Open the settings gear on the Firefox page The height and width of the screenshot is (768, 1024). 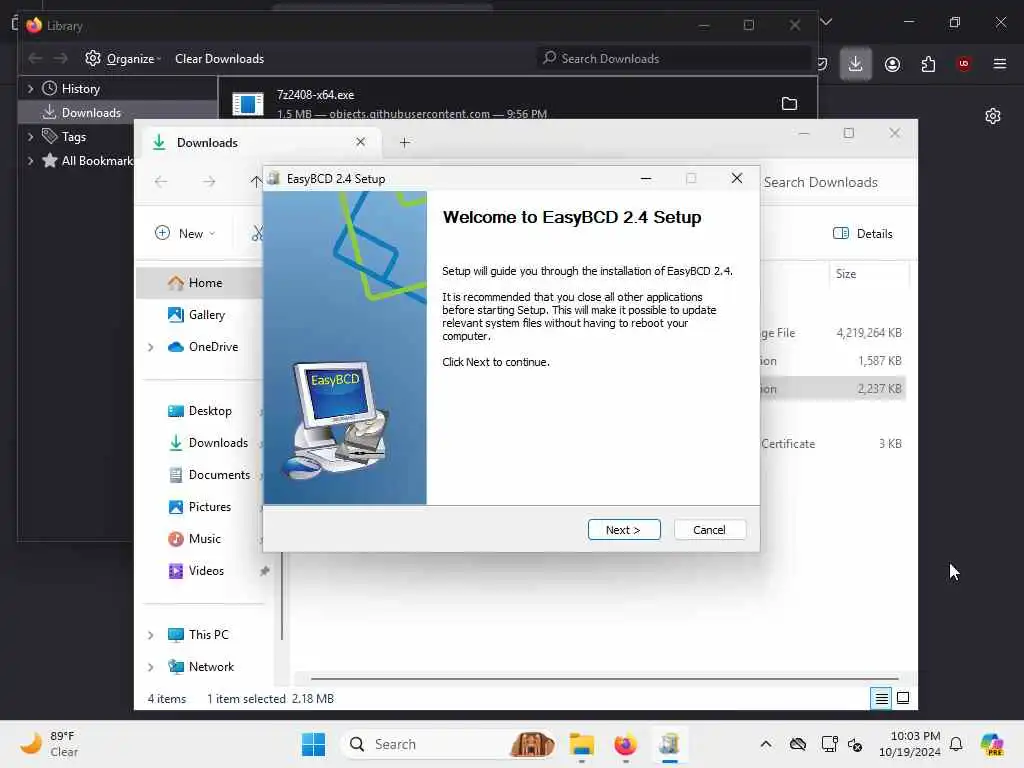point(993,116)
